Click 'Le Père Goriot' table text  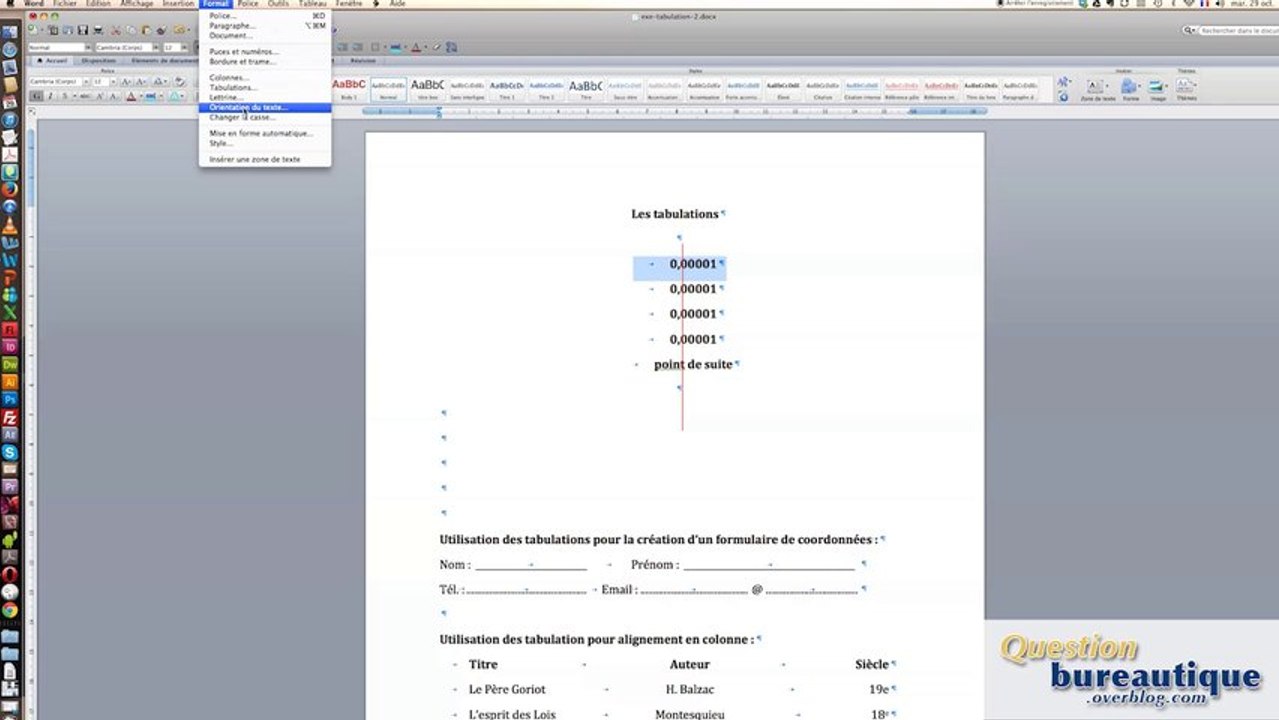(x=507, y=690)
